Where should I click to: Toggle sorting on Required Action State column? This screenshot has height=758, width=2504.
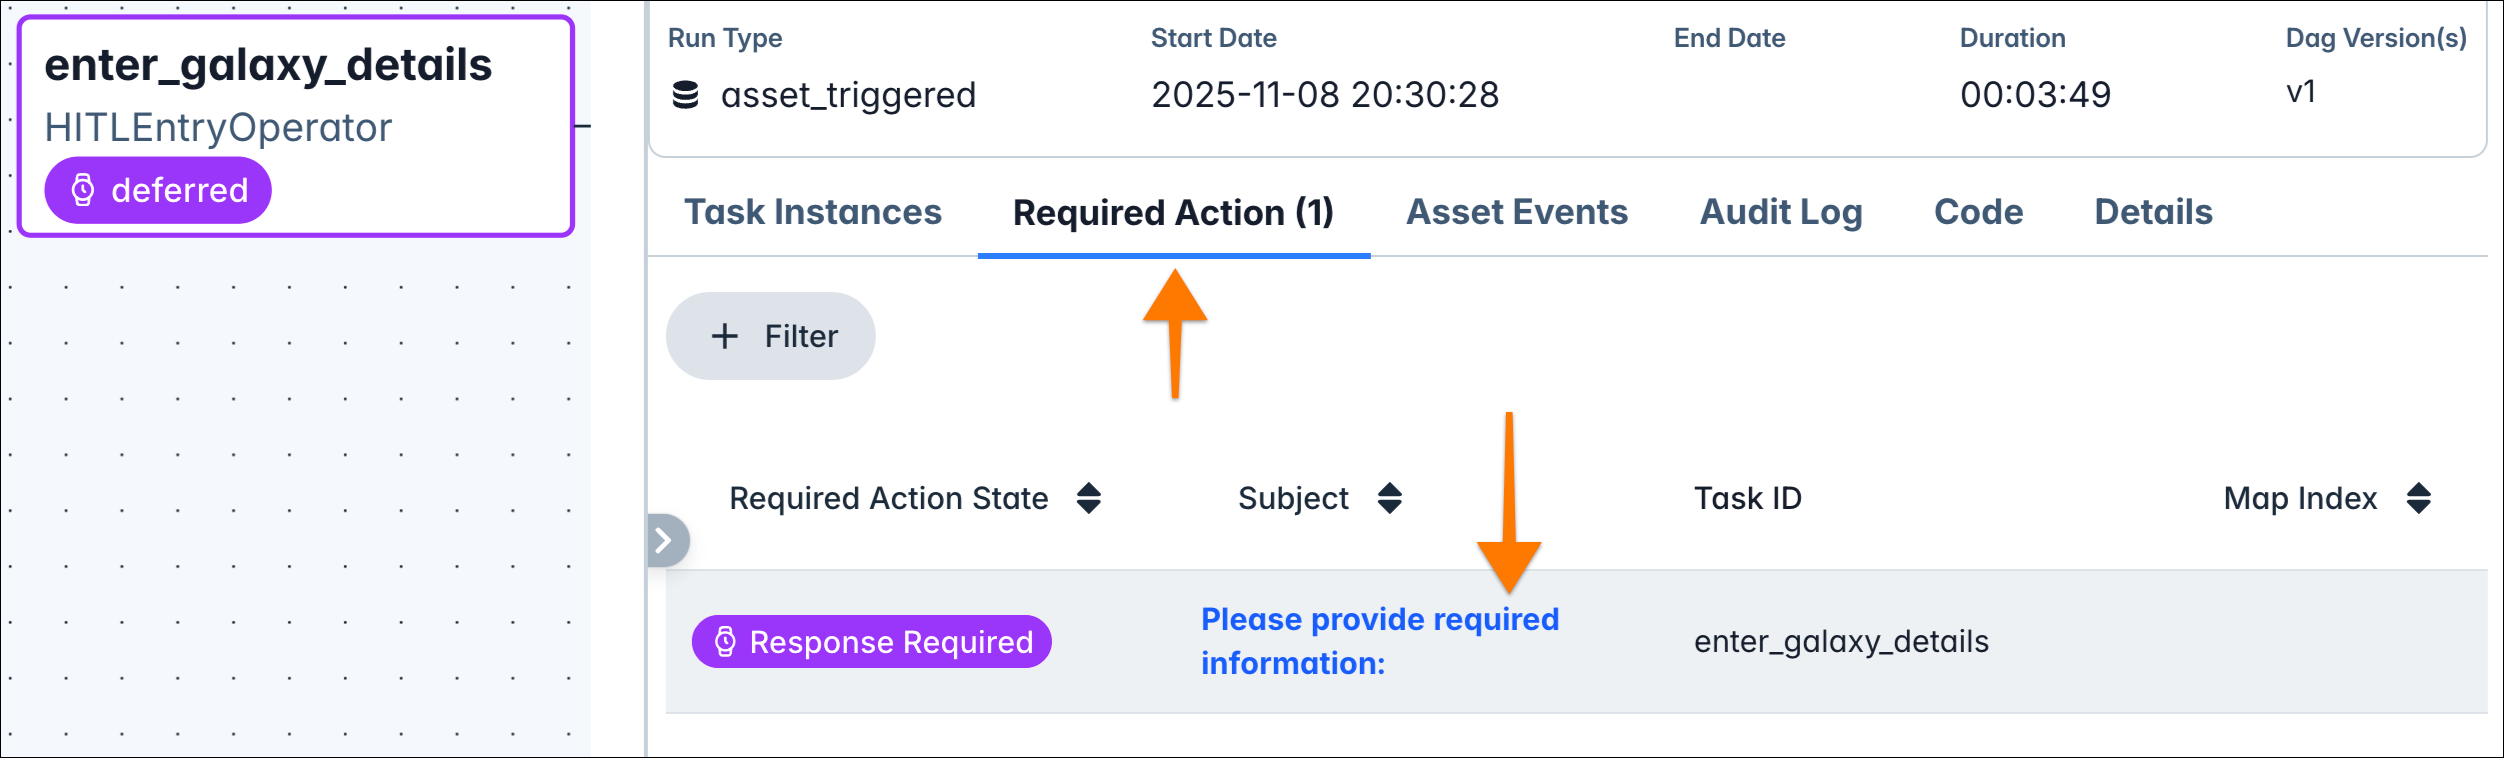[x=1089, y=498]
